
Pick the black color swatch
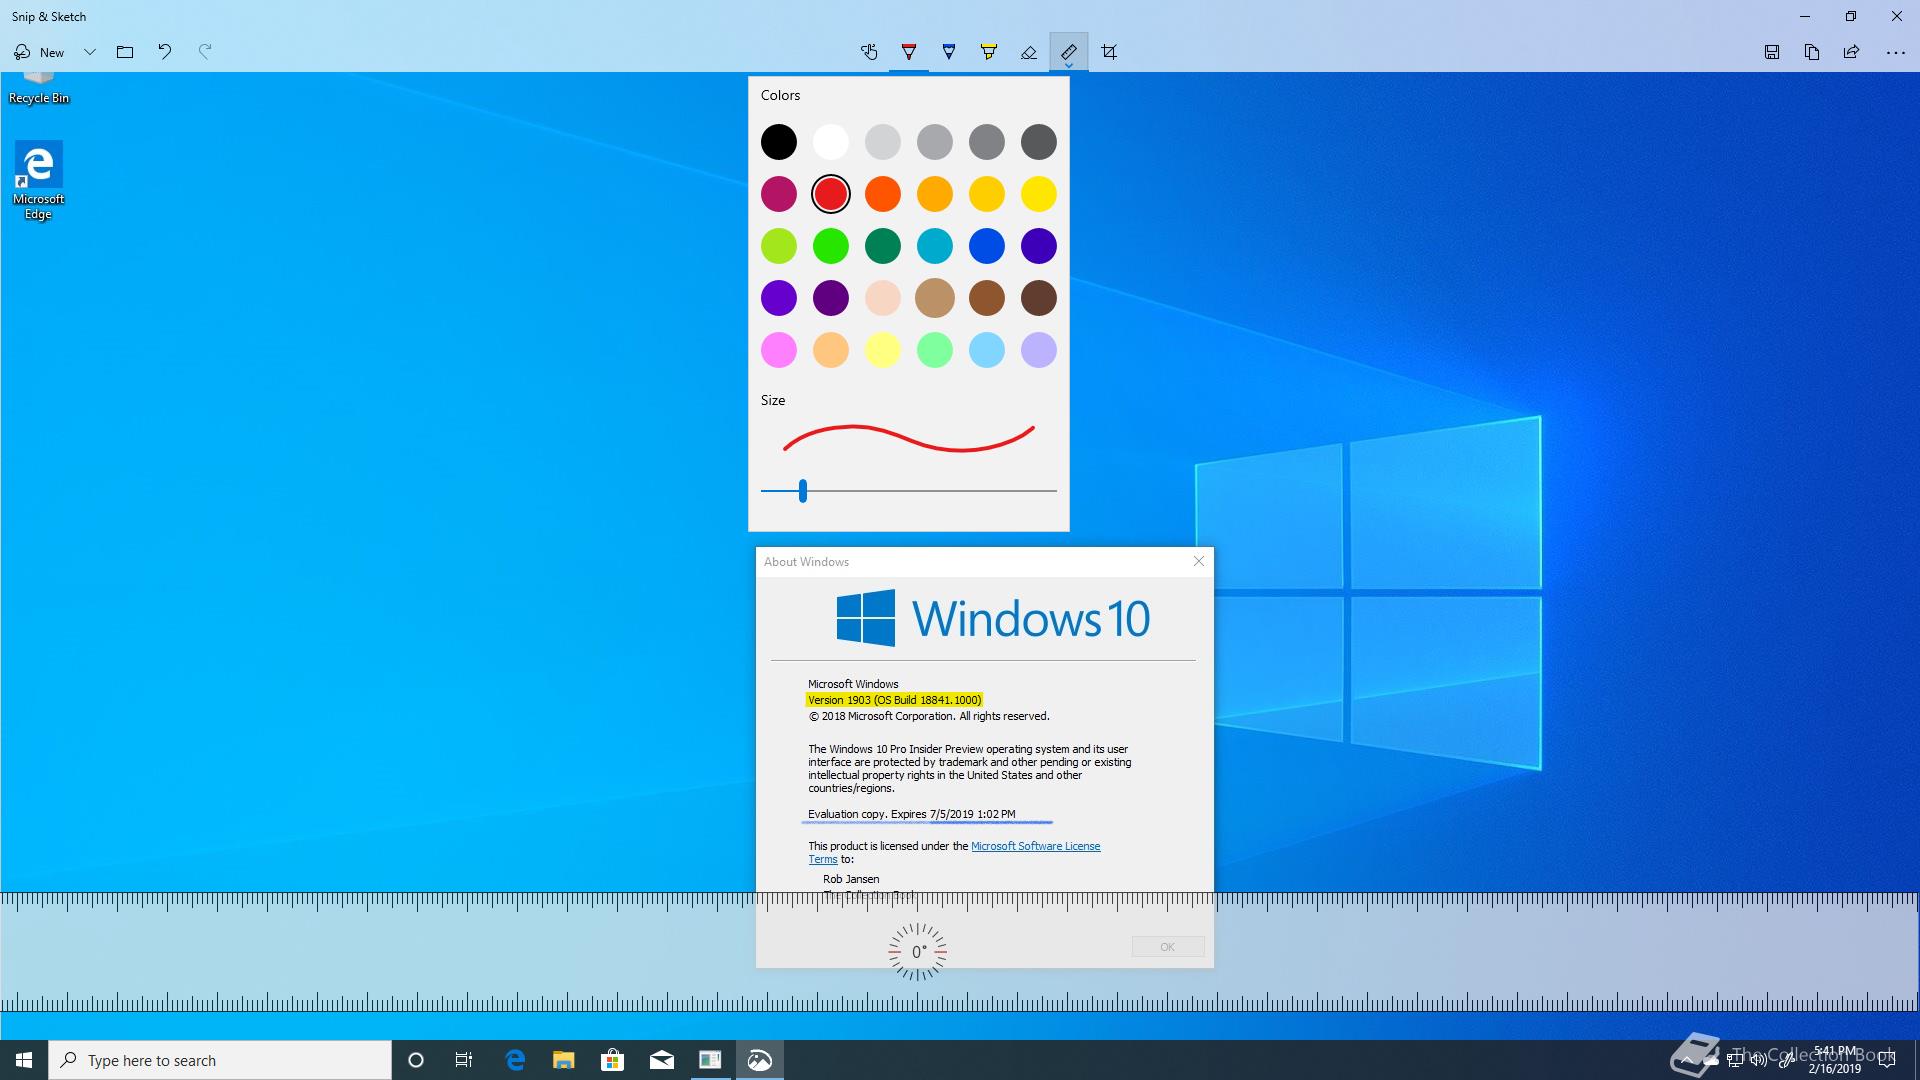point(779,142)
